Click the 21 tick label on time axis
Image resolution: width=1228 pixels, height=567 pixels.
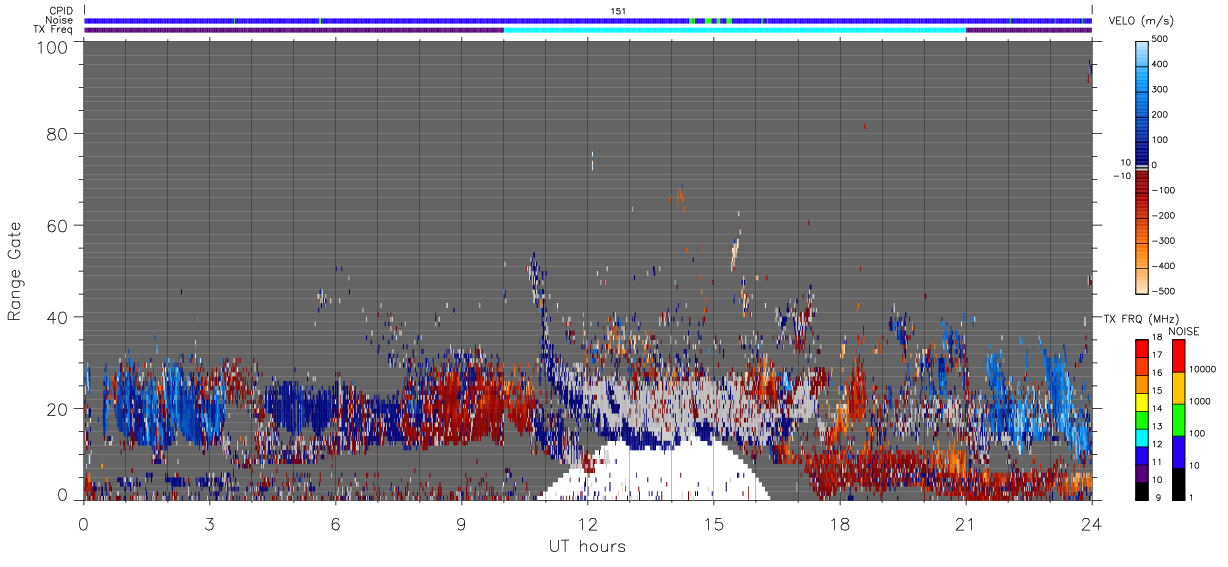tap(966, 523)
